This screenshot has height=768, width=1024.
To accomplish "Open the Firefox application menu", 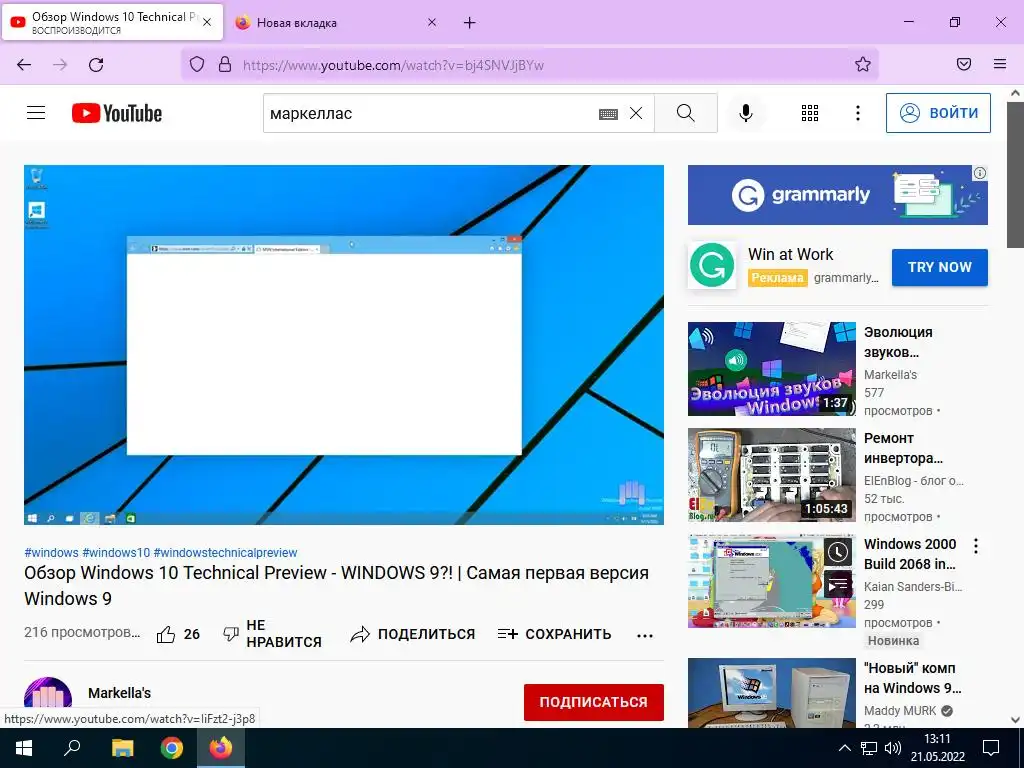I will (x=1000, y=64).
